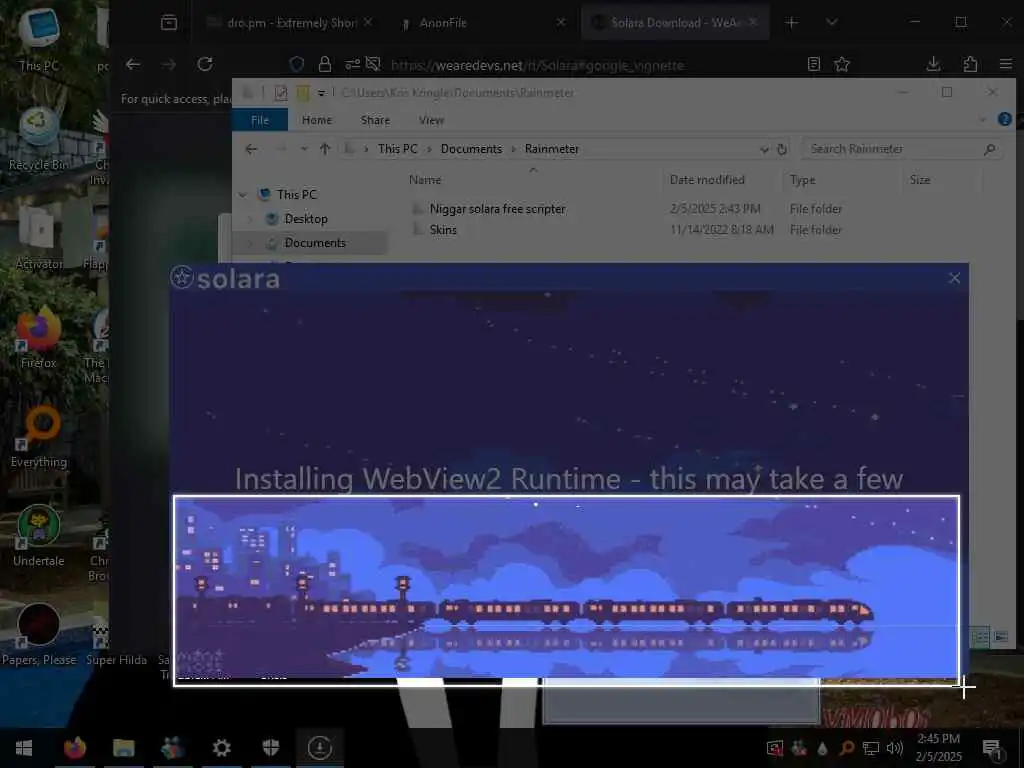This screenshot has height=768, width=1024.
Task: Close the dro.pm tab
Action: (368, 22)
